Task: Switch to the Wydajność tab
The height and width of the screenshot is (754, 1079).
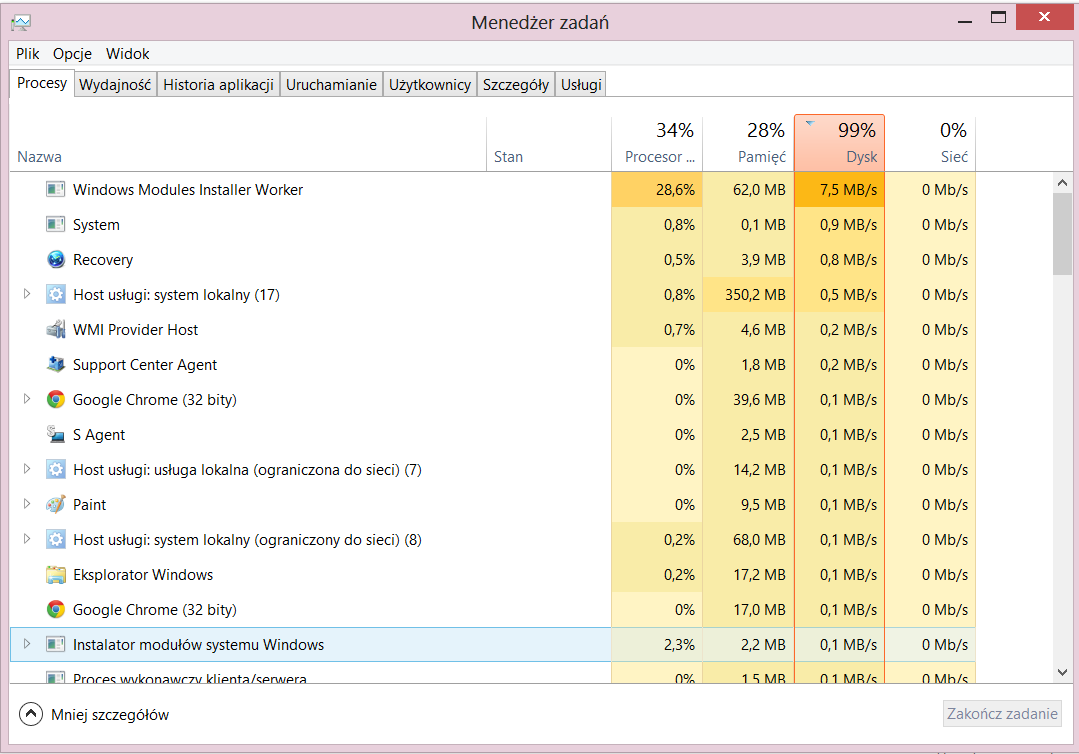Action: 115,85
